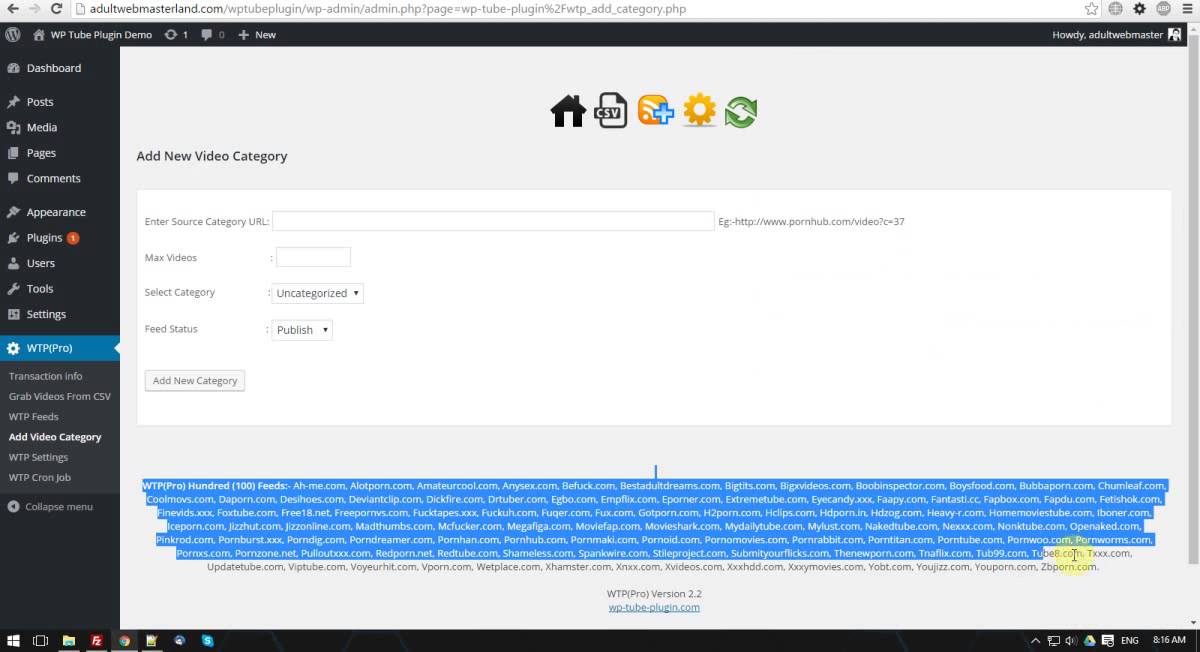Image resolution: width=1200 pixels, height=652 pixels.
Task: Open the Feed Status Publish dropdown
Action: click(302, 329)
